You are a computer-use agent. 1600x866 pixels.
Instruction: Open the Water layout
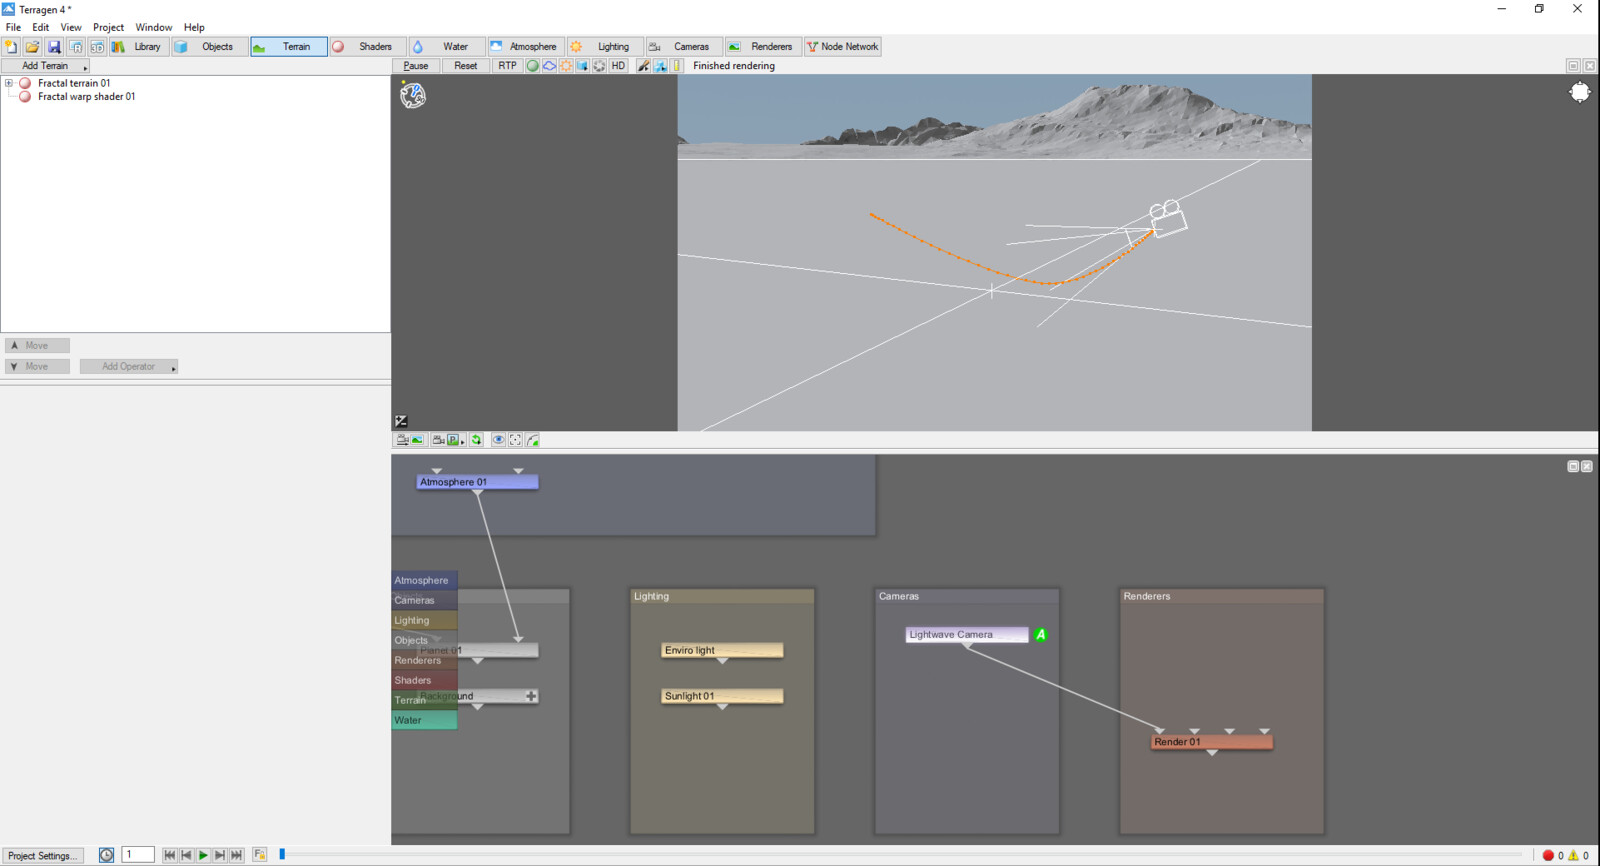[446, 46]
